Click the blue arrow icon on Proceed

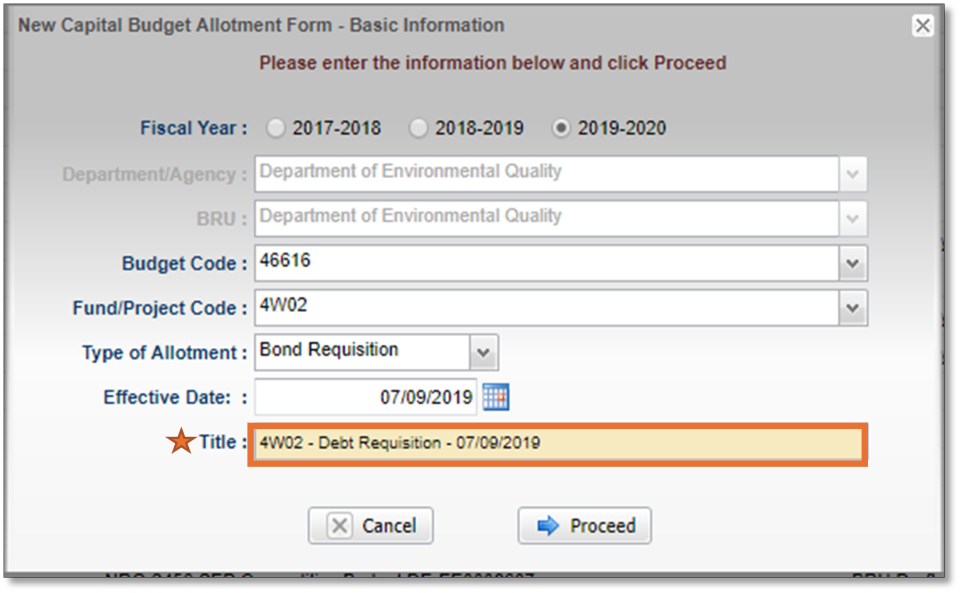pos(547,526)
